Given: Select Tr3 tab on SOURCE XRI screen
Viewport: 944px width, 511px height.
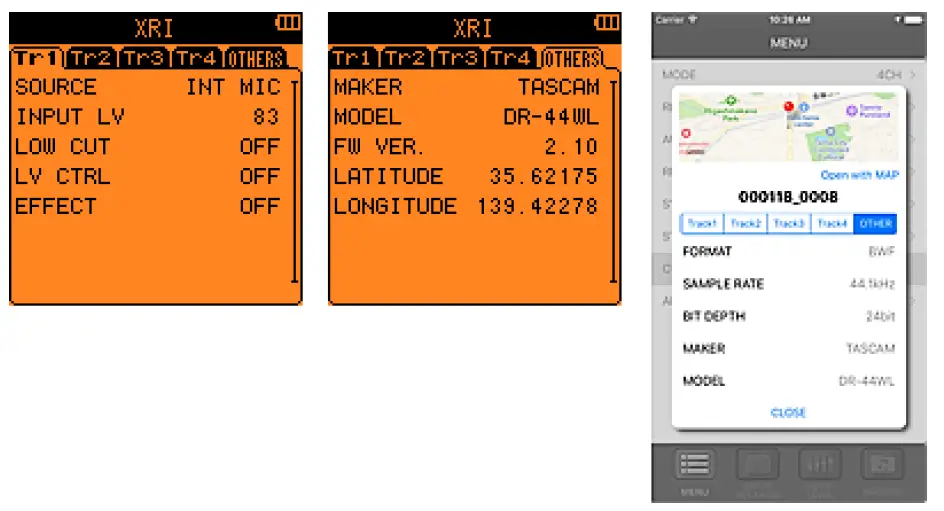Looking at the screenshot, I should [144, 58].
